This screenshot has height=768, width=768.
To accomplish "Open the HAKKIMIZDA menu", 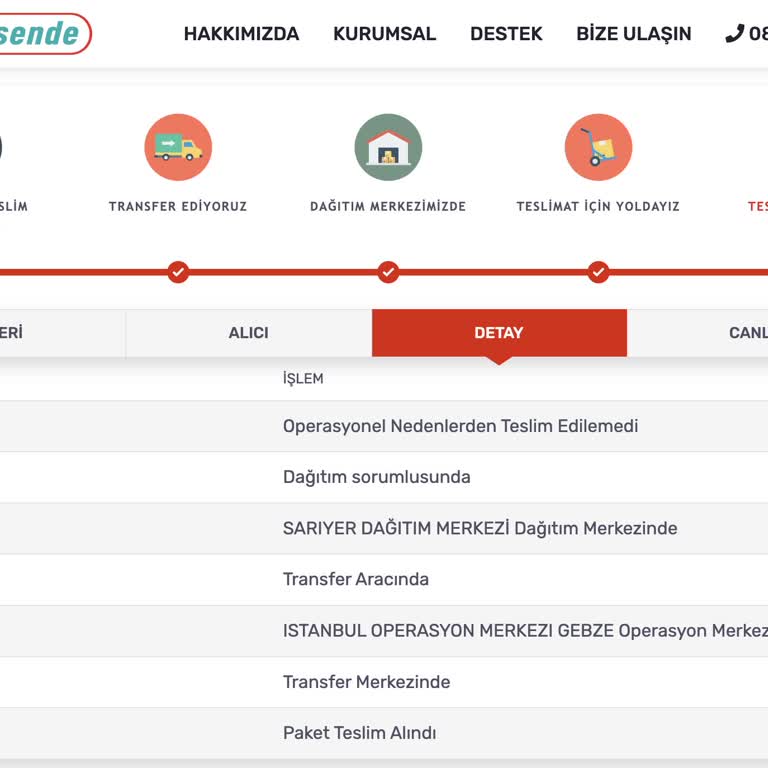I will pos(241,34).
